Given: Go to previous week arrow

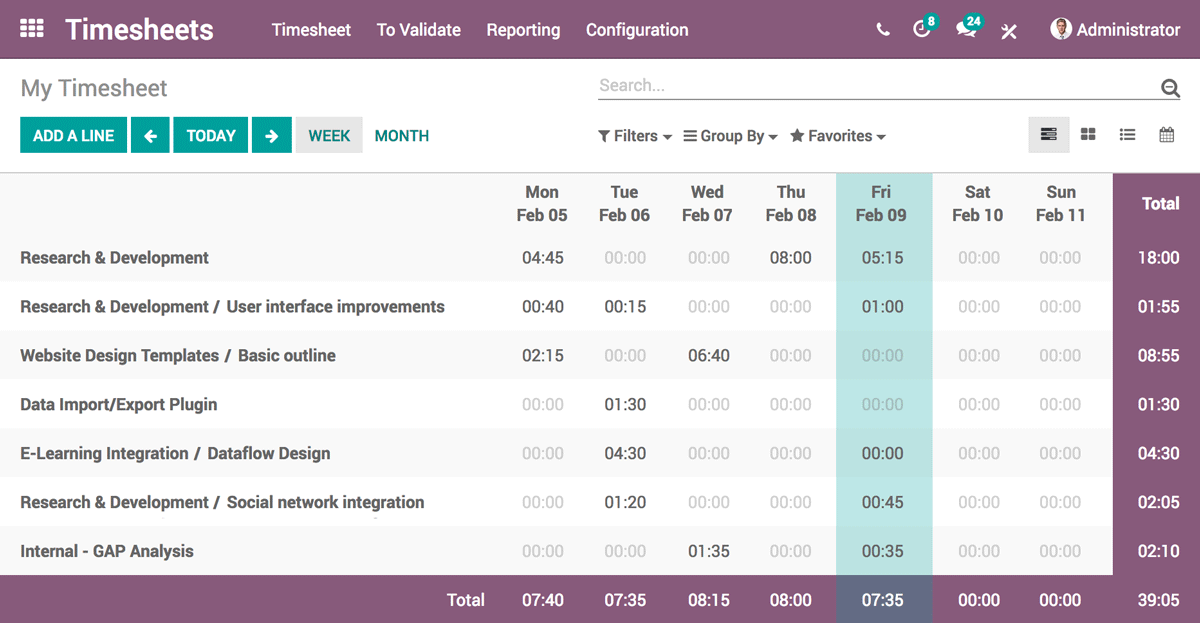Looking at the screenshot, I should (150, 136).
